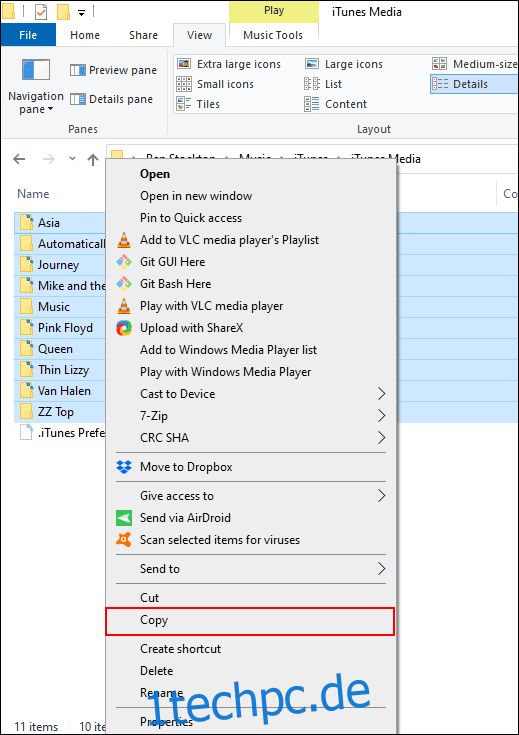Toggle the Preview pane
Viewport: 519px width, 735px height.
[113, 70]
